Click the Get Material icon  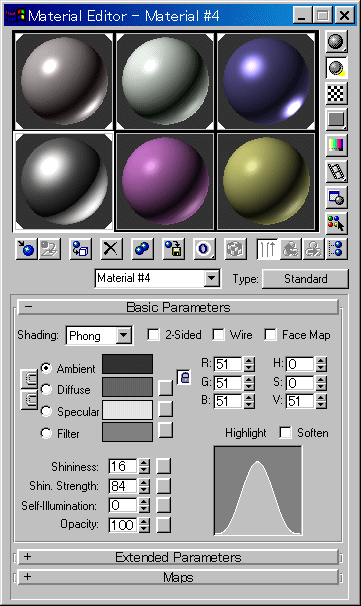coord(27,249)
